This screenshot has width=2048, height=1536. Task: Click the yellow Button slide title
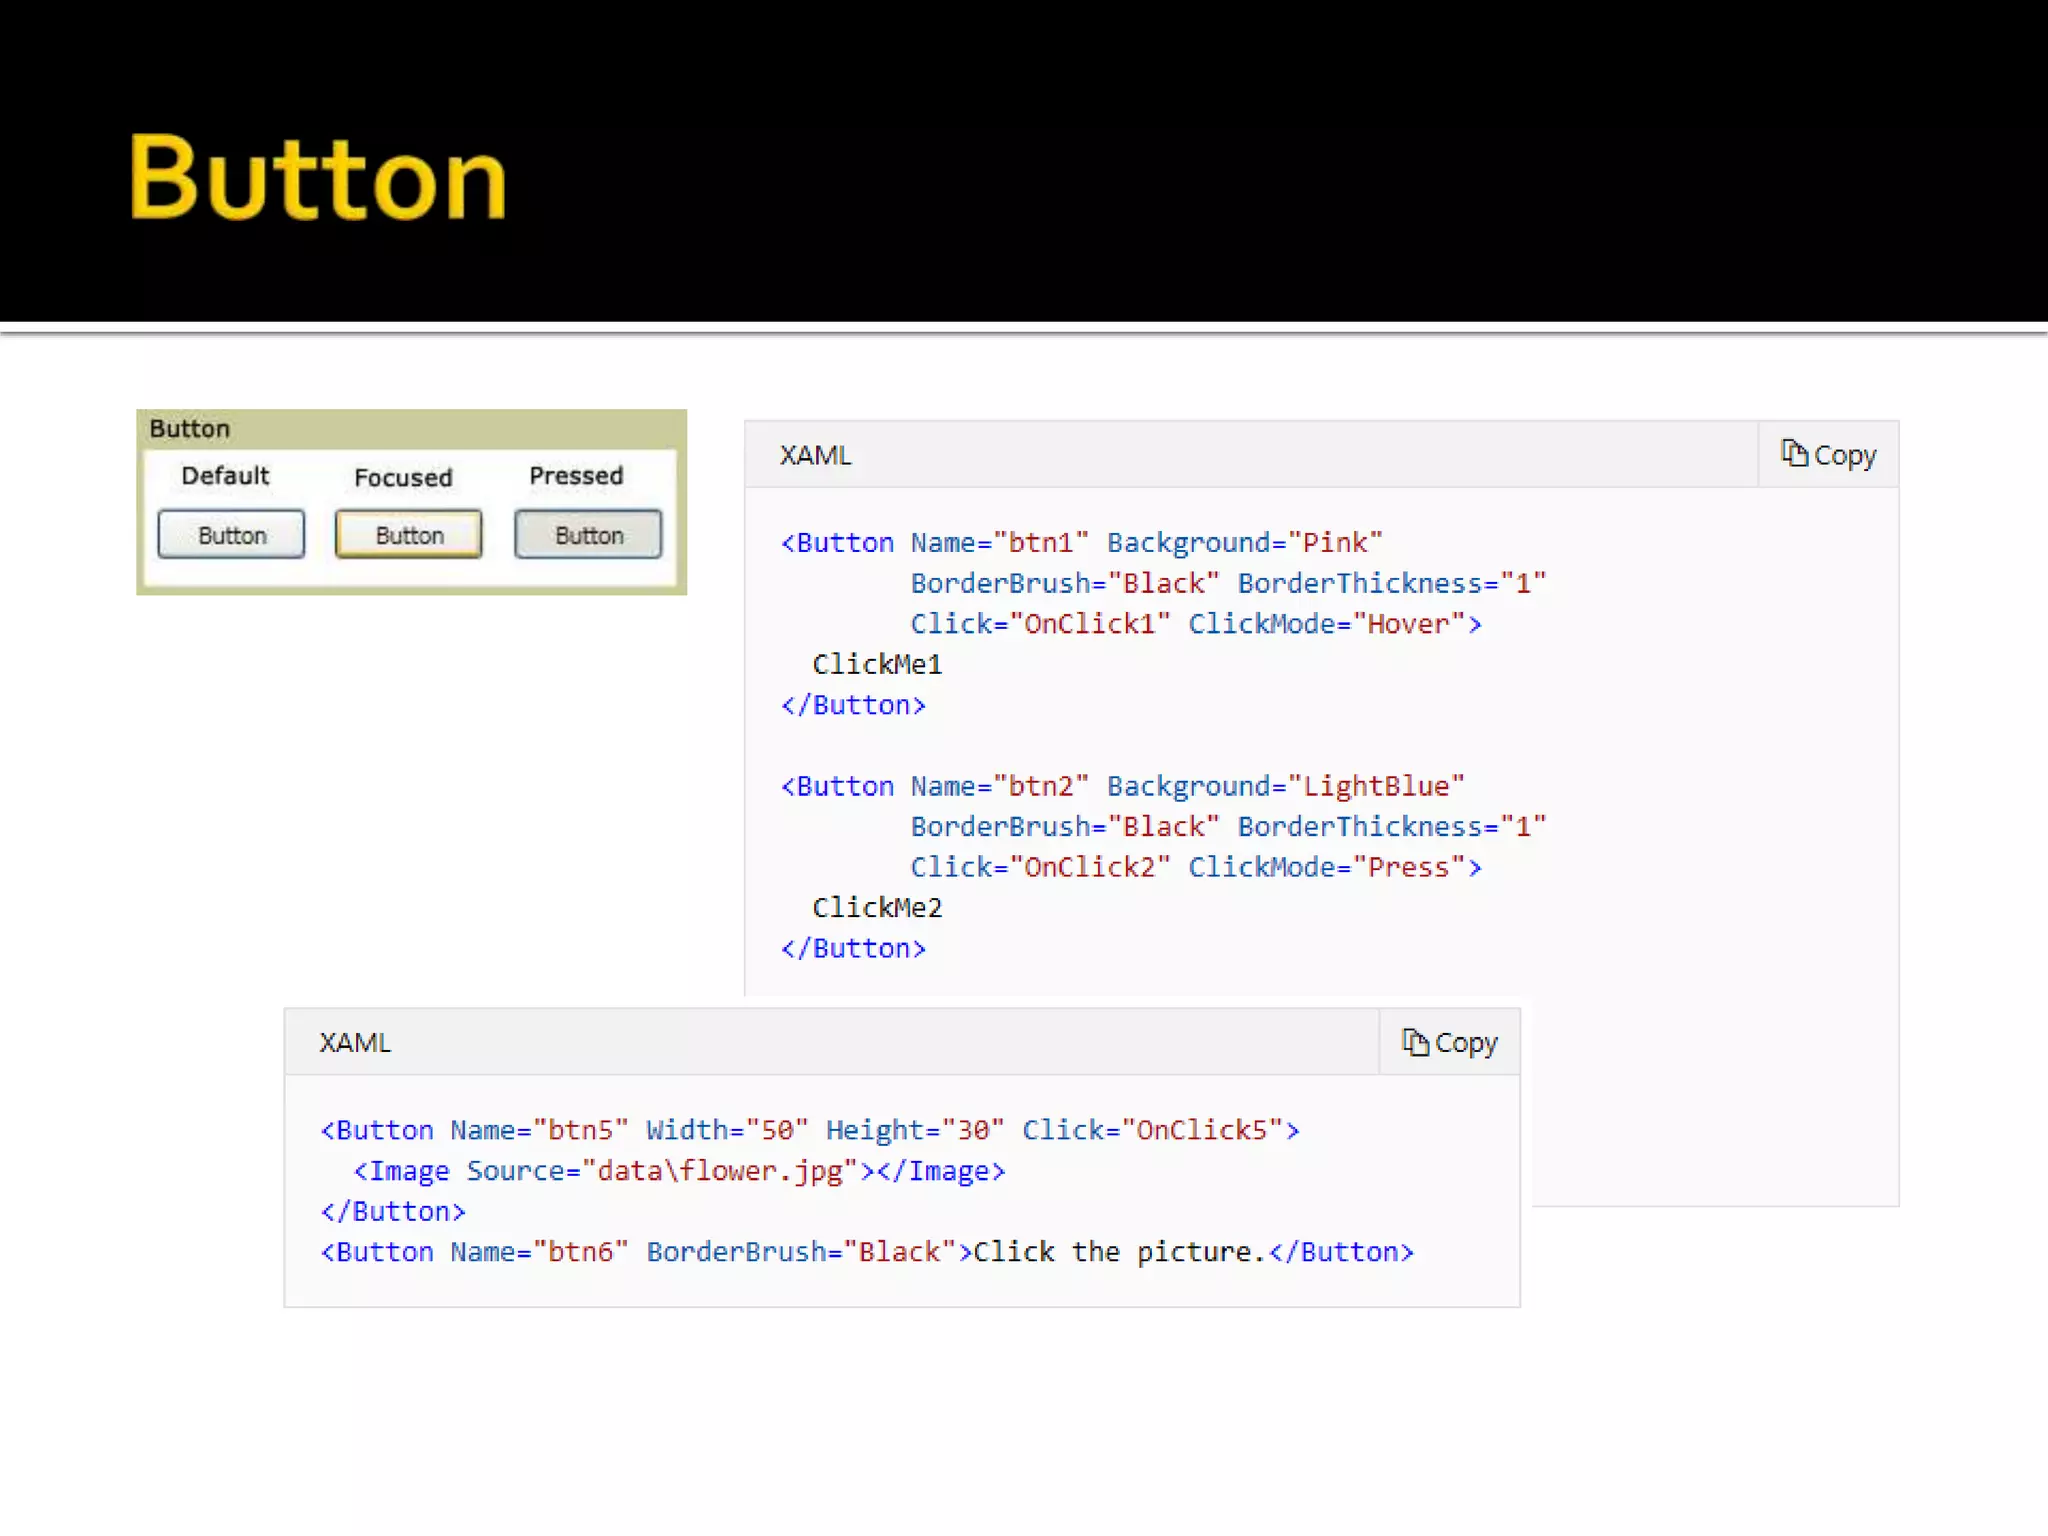coord(318,178)
